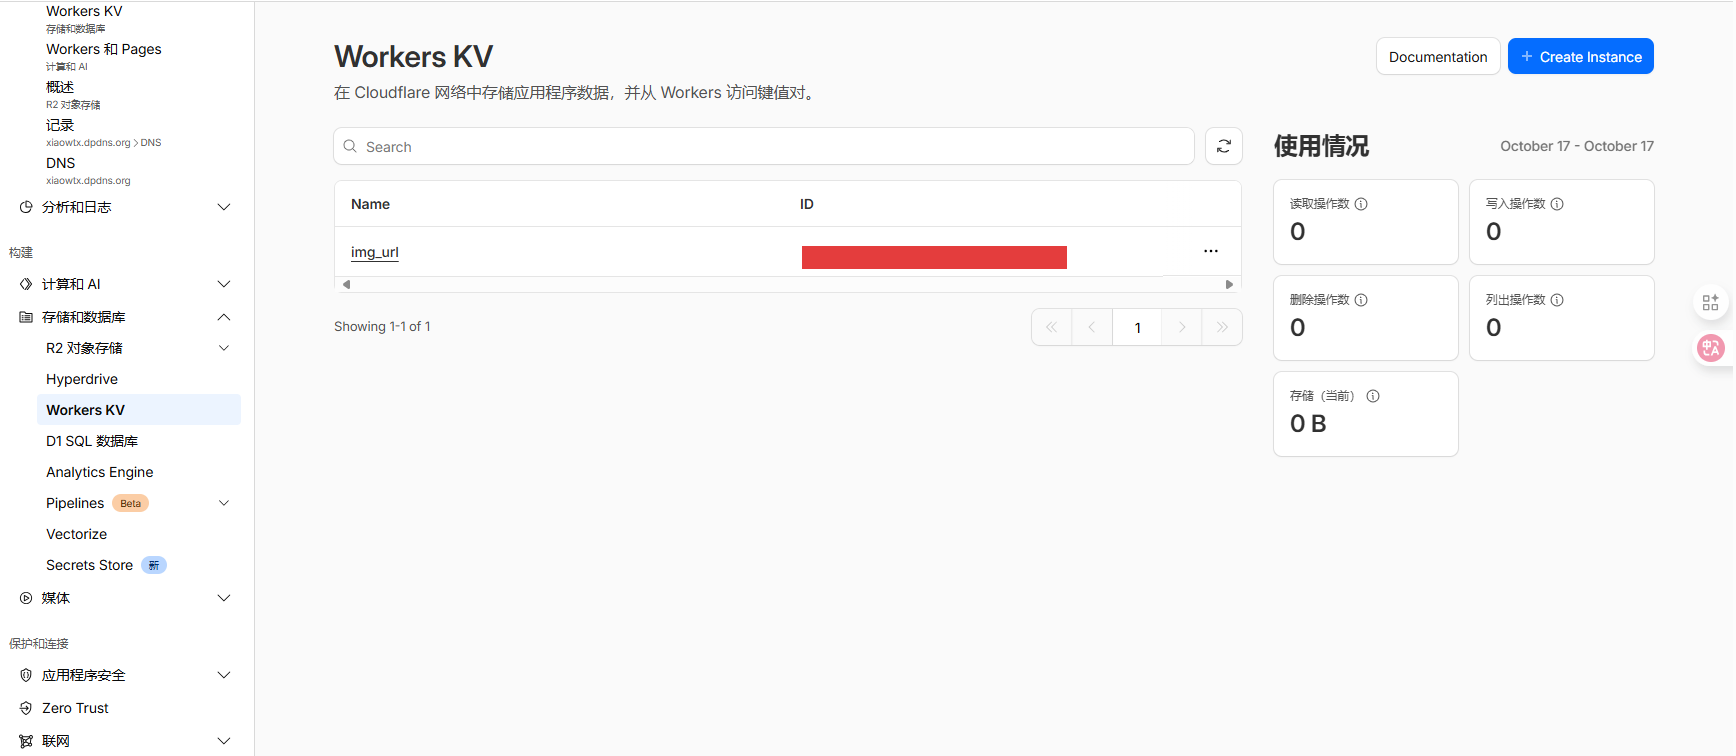Image resolution: width=1736 pixels, height=756 pixels.
Task: Click the refresh icon beside the search box
Action: pyautogui.click(x=1223, y=146)
